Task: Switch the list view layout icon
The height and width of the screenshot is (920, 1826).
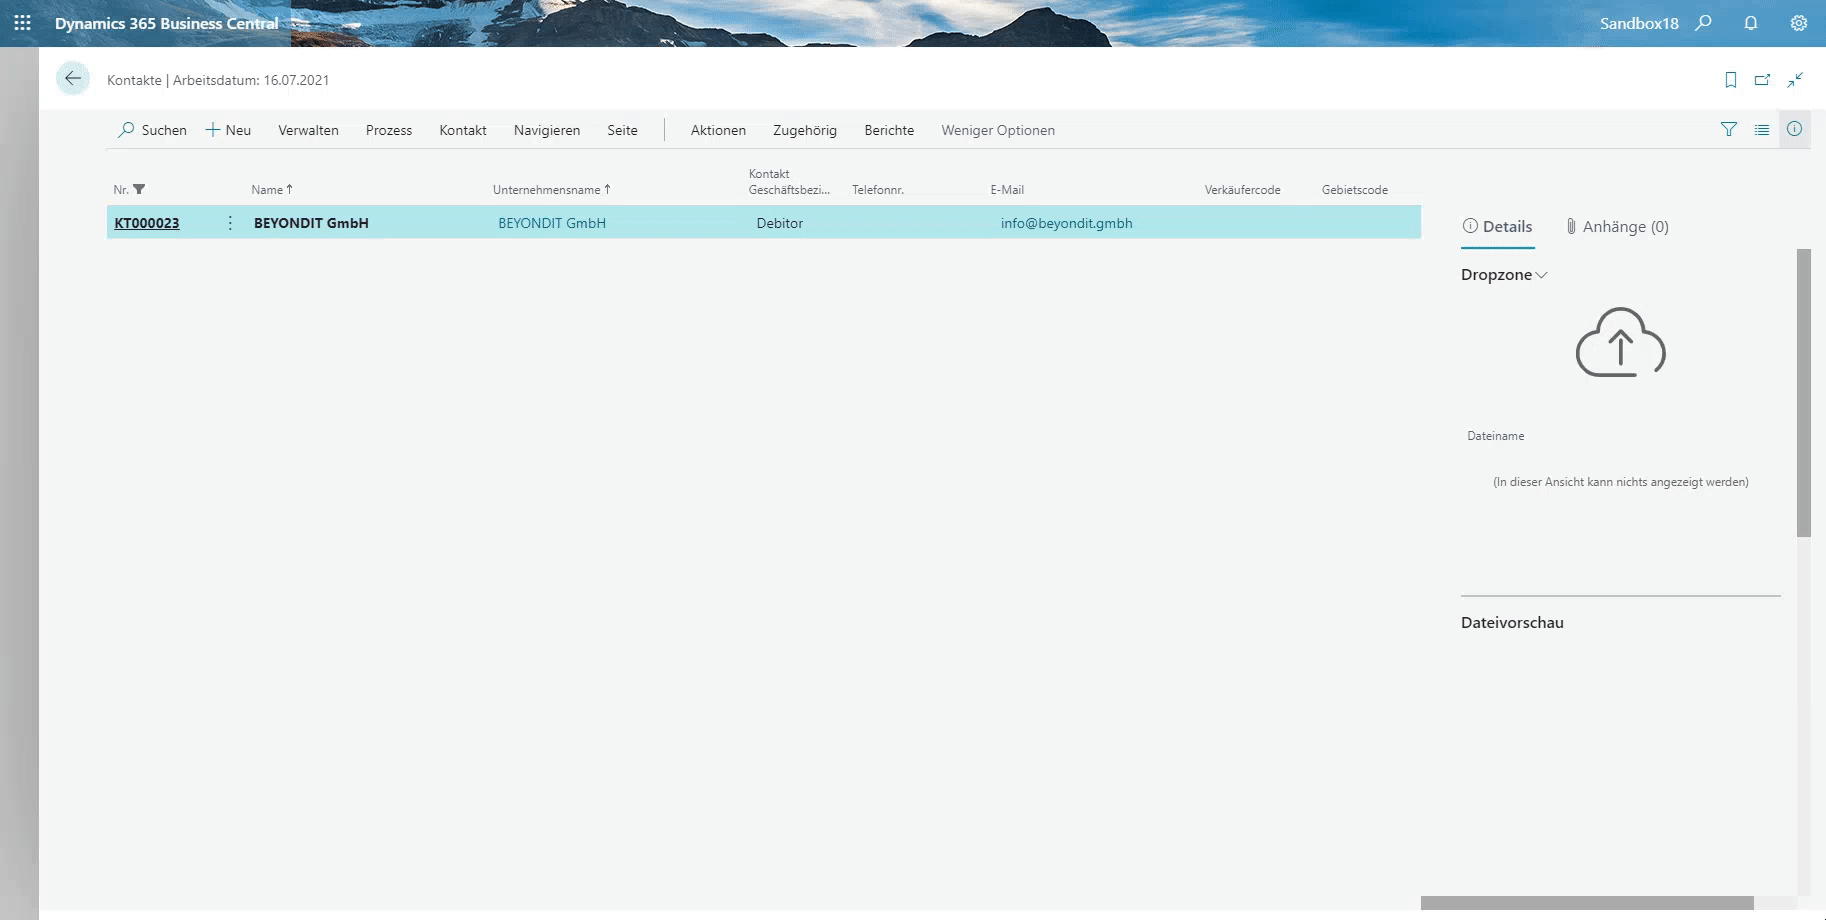Action: [1762, 130]
